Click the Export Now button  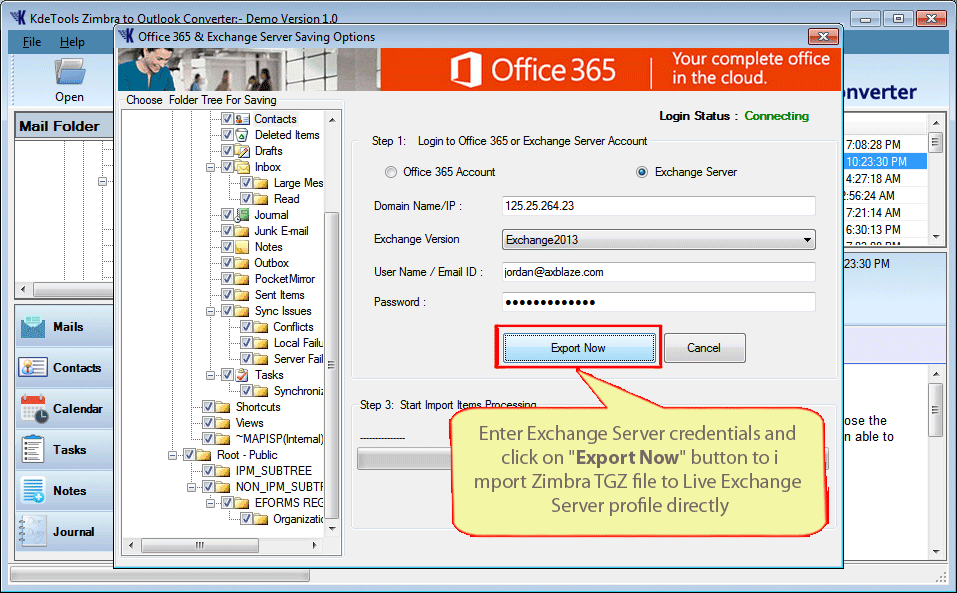[579, 348]
